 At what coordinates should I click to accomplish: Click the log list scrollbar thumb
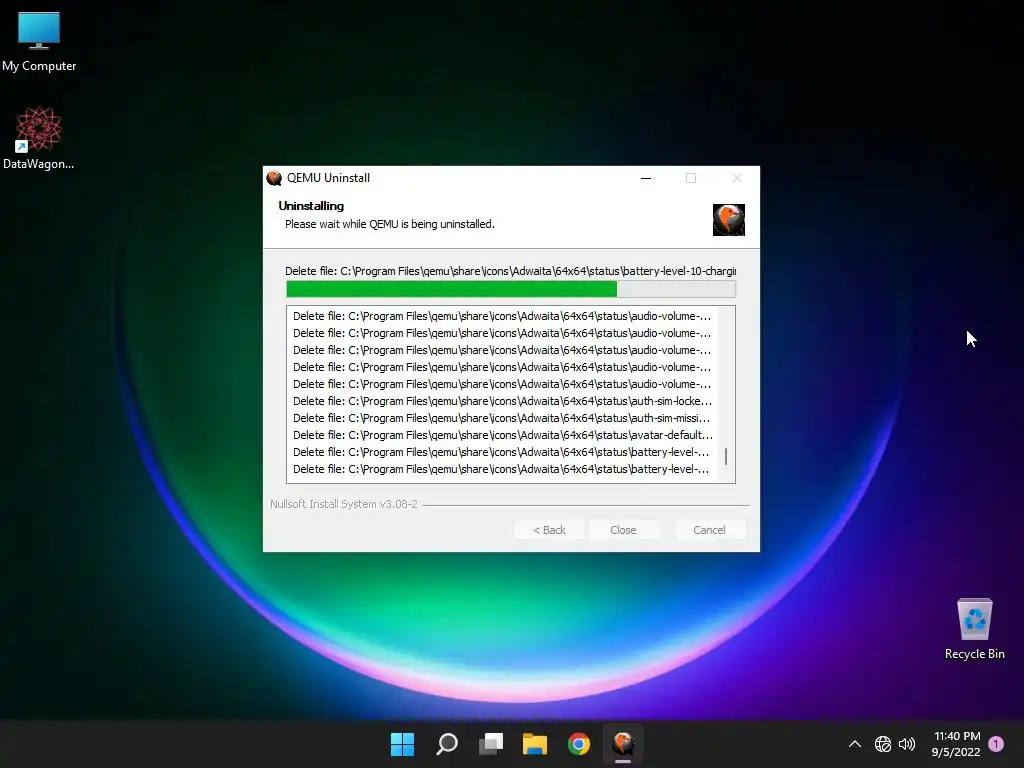tap(726, 456)
